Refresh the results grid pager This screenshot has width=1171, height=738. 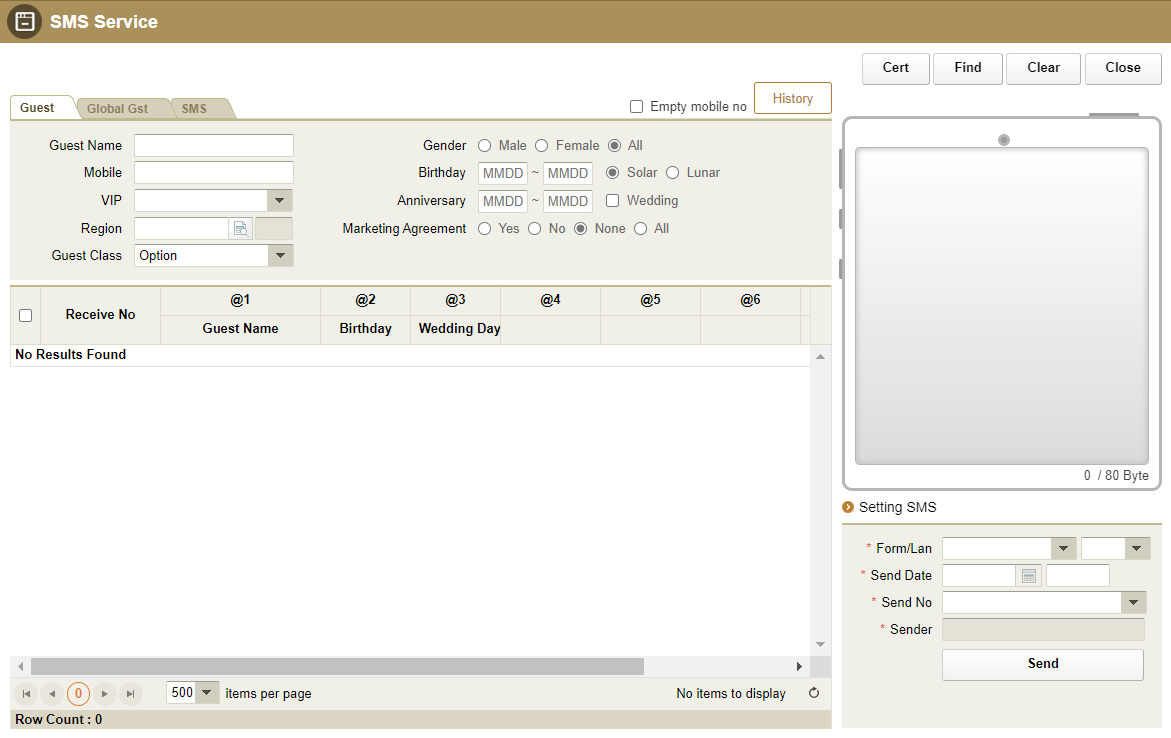[814, 693]
